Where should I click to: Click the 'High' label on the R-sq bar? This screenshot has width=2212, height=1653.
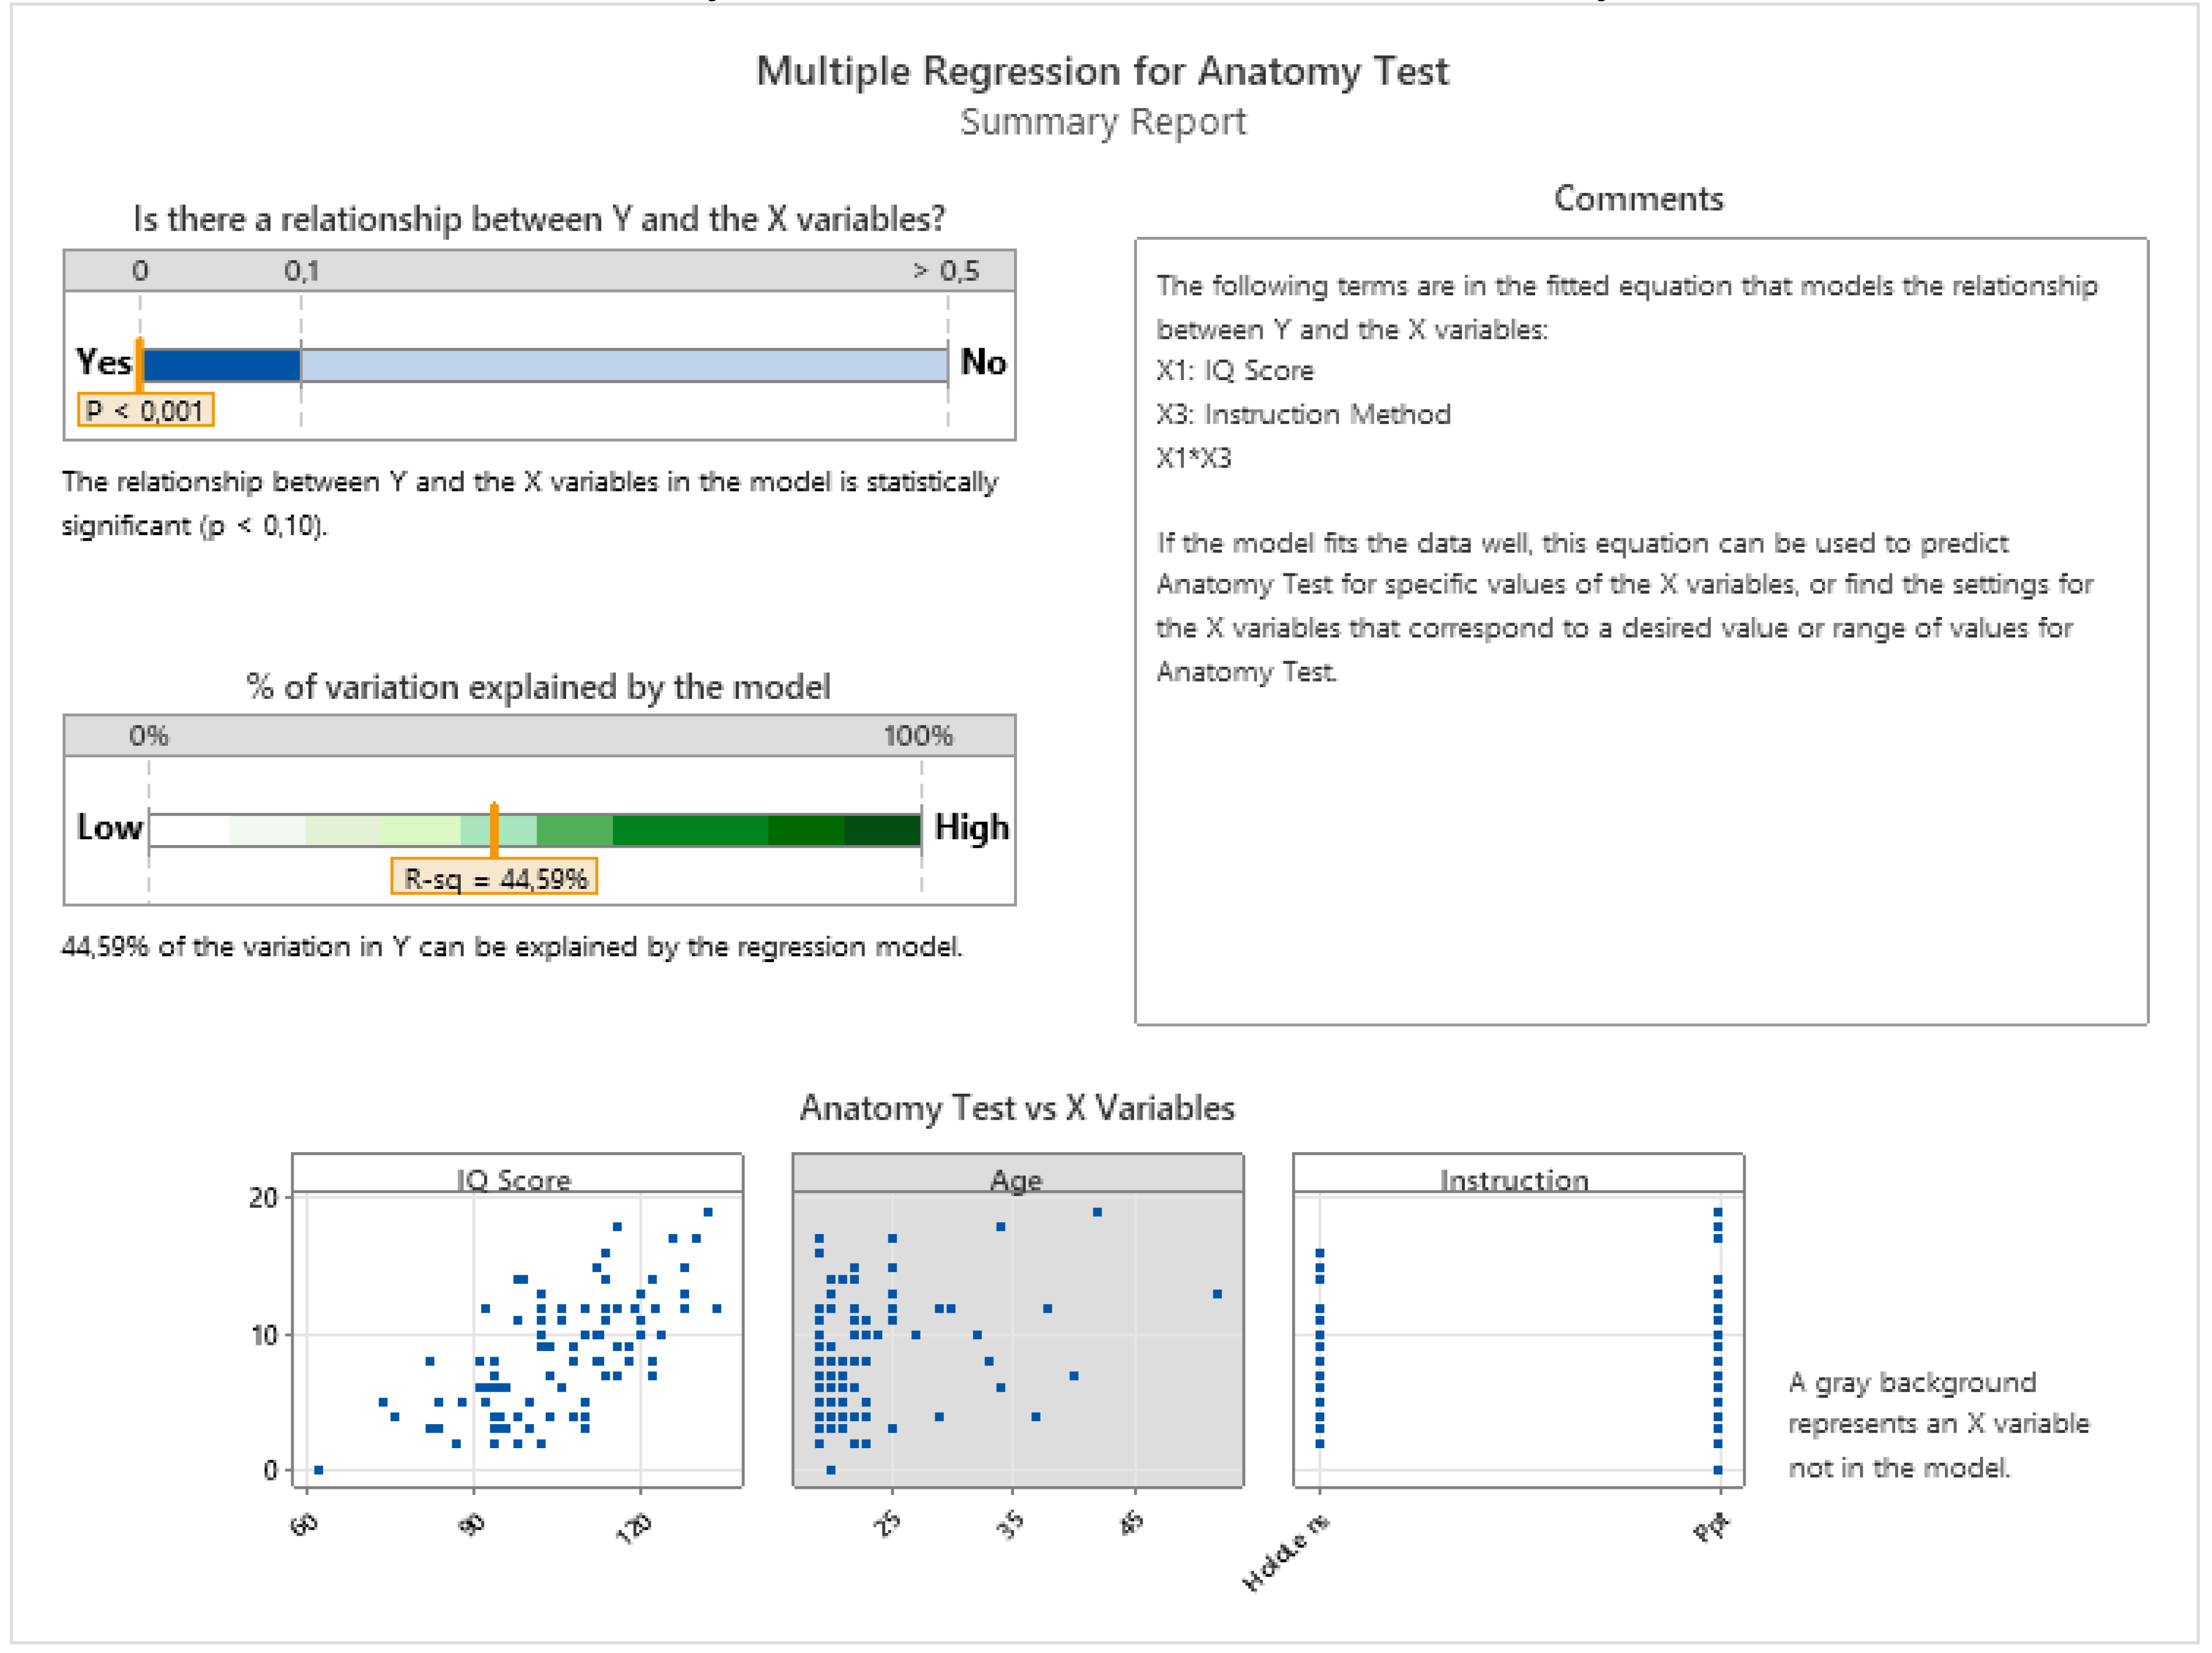pyautogui.click(x=971, y=828)
